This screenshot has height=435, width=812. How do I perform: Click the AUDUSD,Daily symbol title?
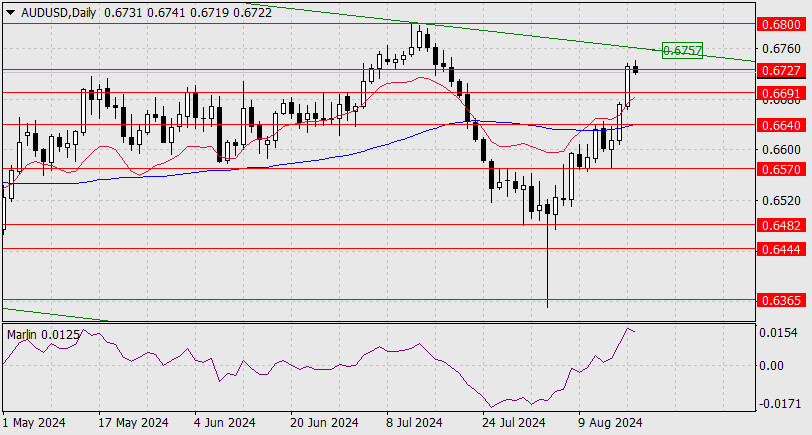[59, 13]
